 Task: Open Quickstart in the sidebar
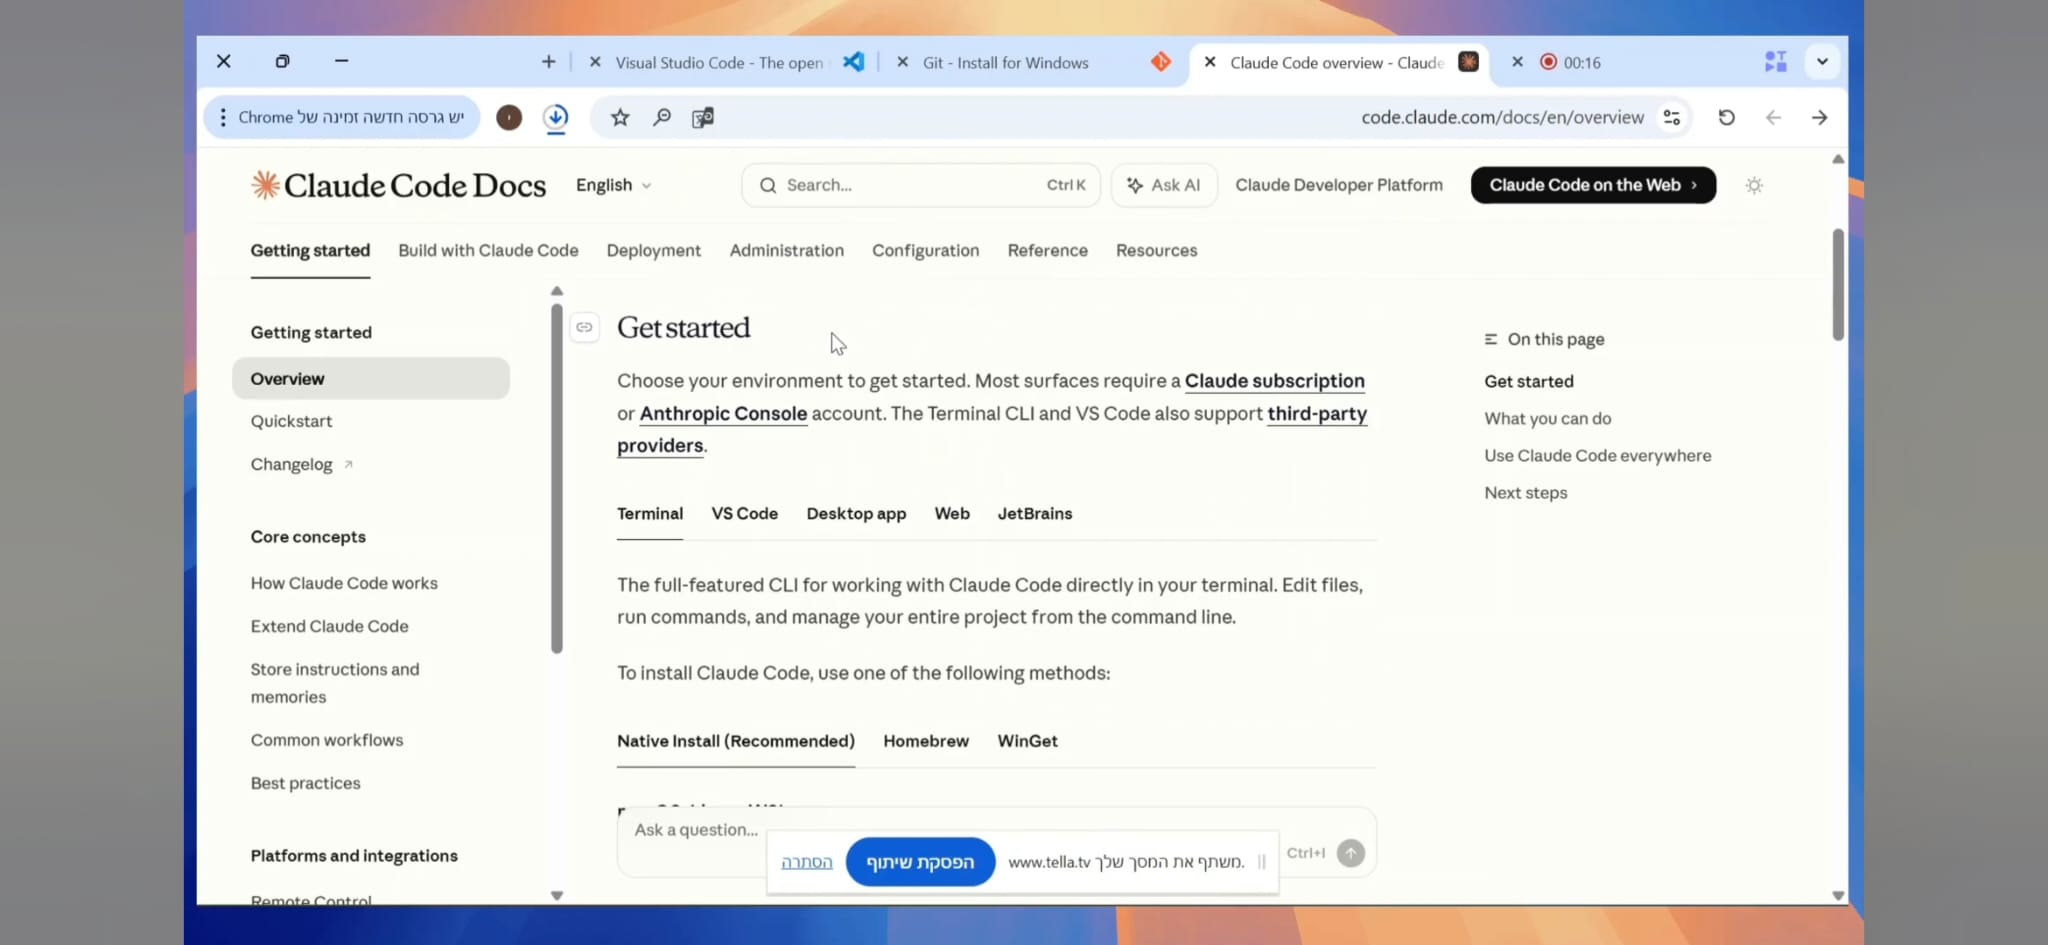291,421
